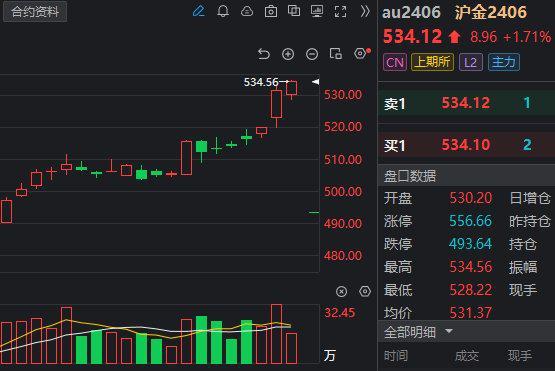Zoom out chart with minus circle
The height and width of the screenshot is (371, 555).
312,54
